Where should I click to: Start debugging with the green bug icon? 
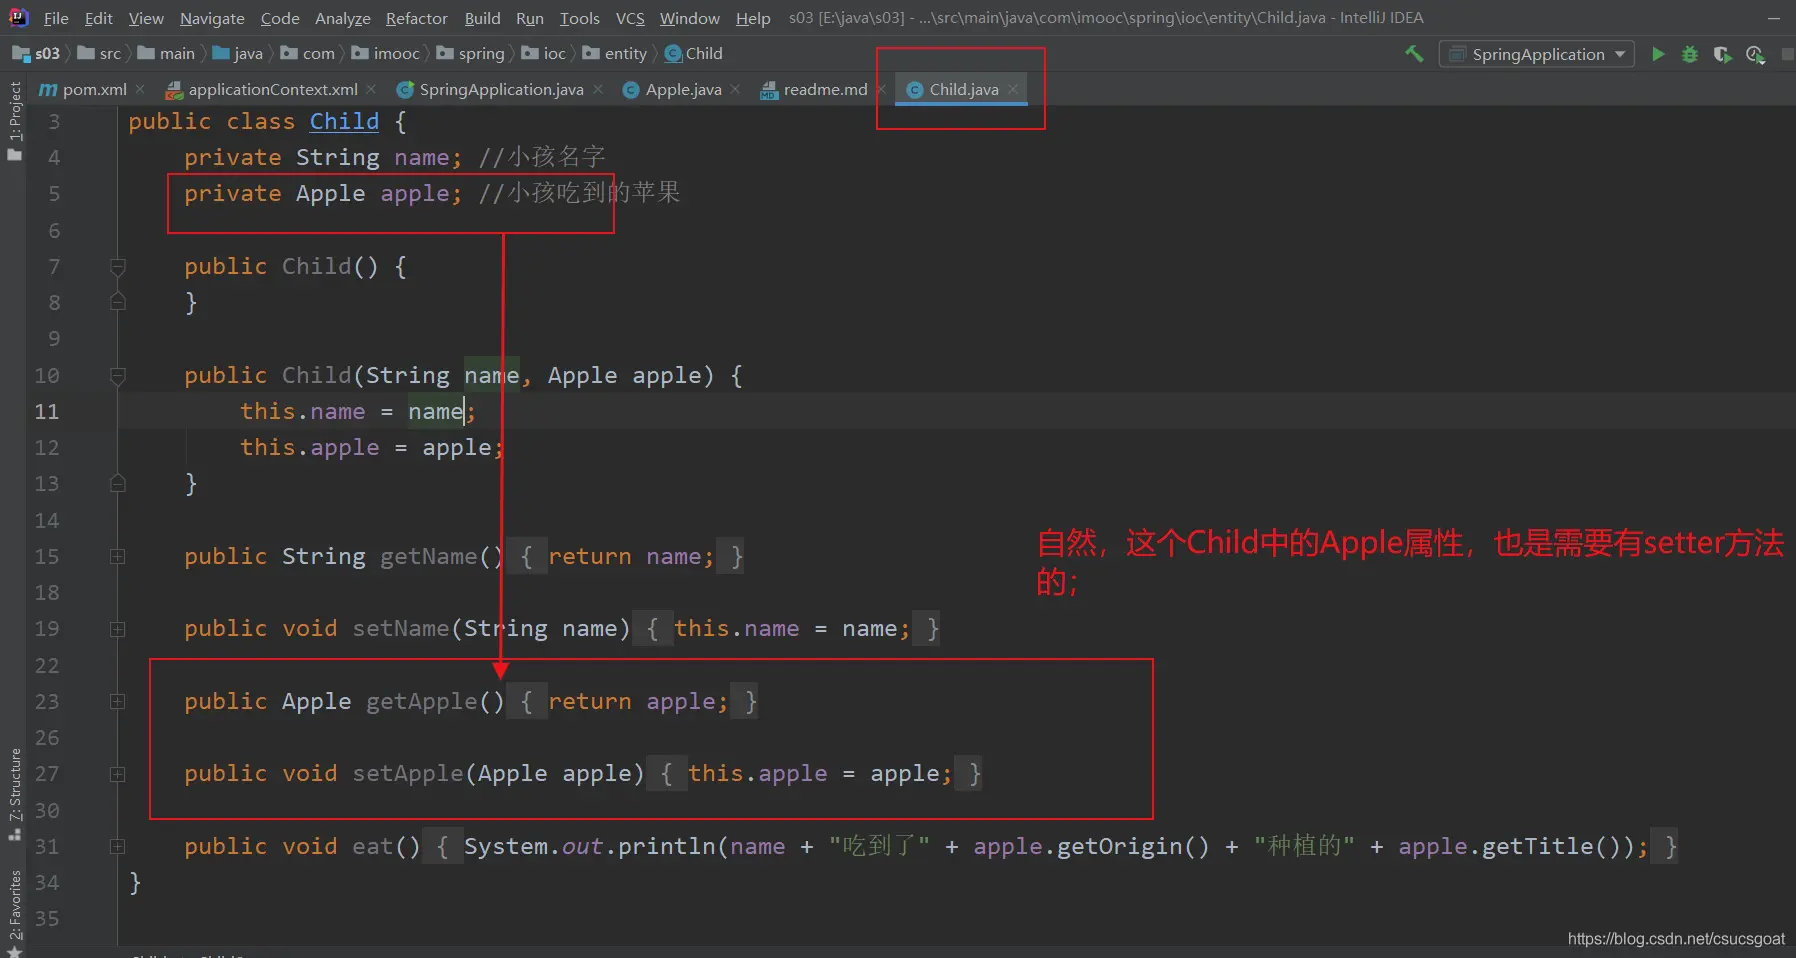[x=1690, y=54]
